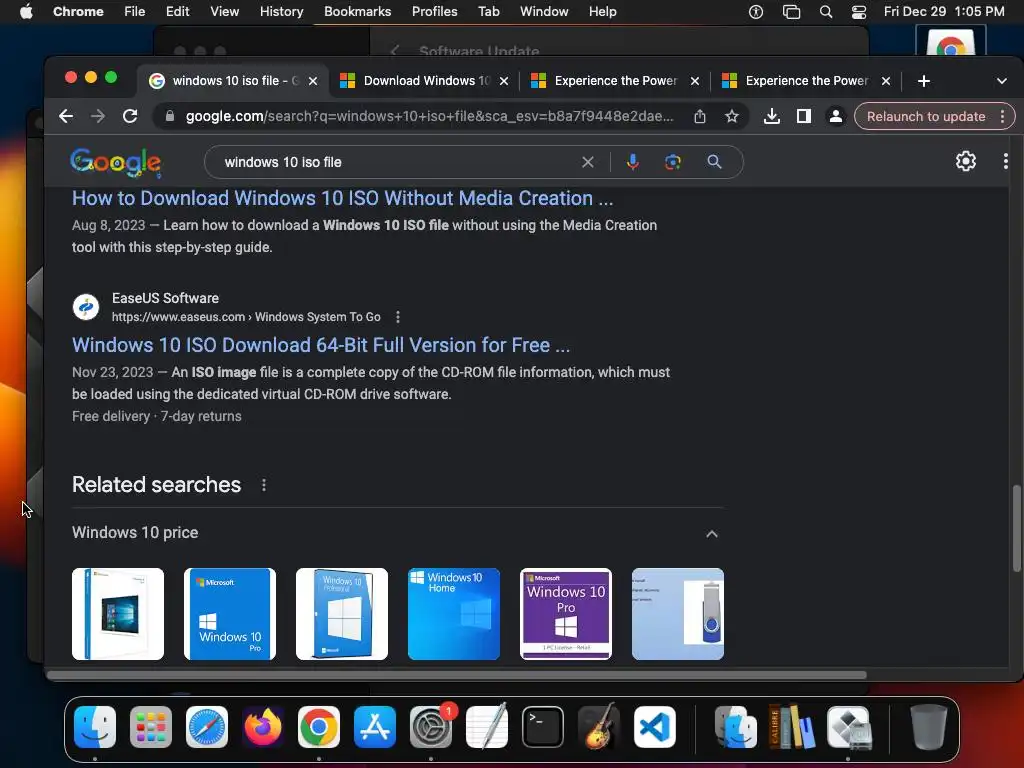Open the tab search dropdown arrow

click(1002, 81)
